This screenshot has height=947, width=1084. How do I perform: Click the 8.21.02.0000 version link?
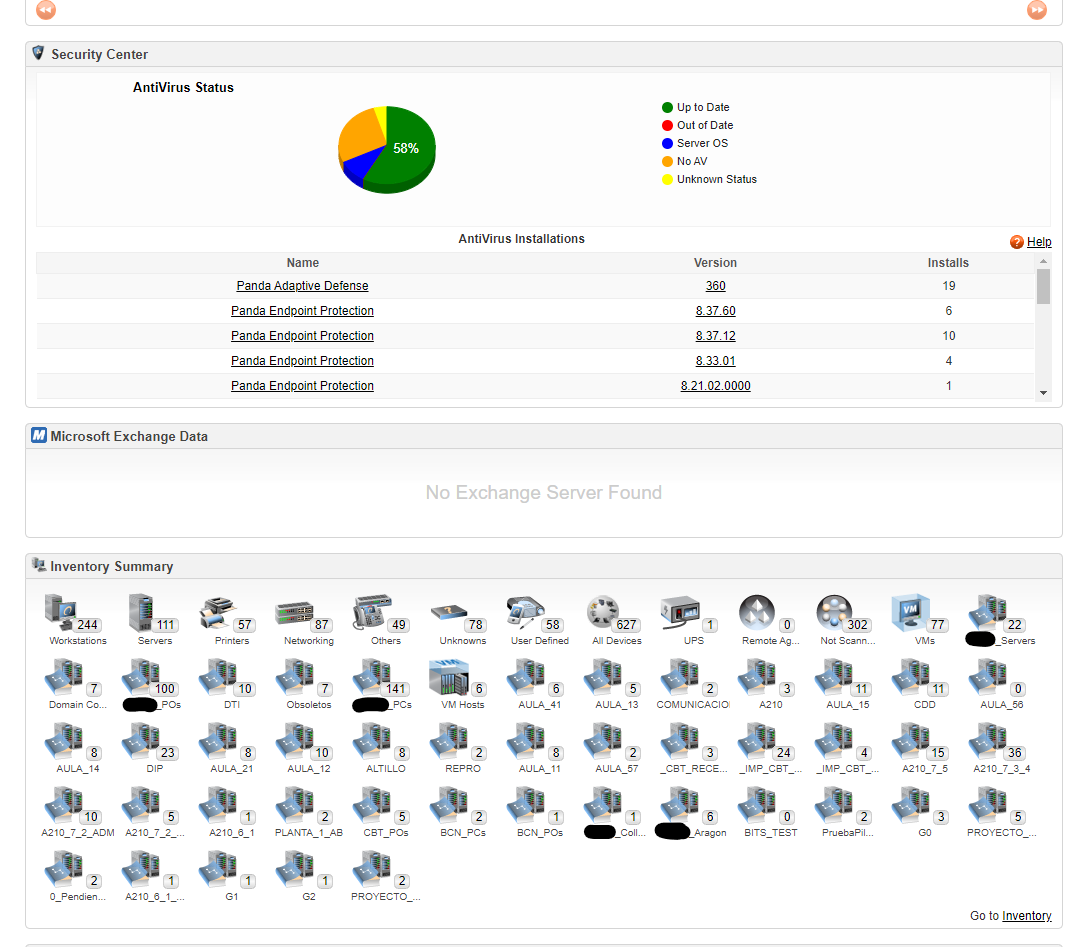pyautogui.click(x=716, y=386)
